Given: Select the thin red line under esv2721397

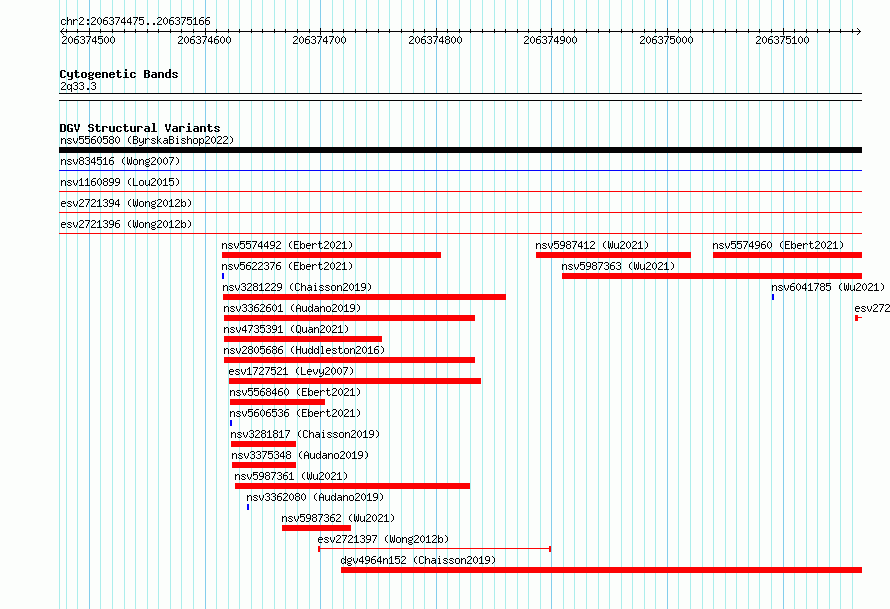Looking at the screenshot, I should coord(434,549).
